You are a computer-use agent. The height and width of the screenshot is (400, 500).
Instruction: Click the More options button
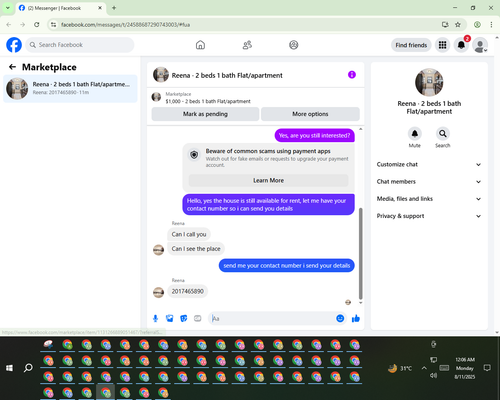click(310, 114)
